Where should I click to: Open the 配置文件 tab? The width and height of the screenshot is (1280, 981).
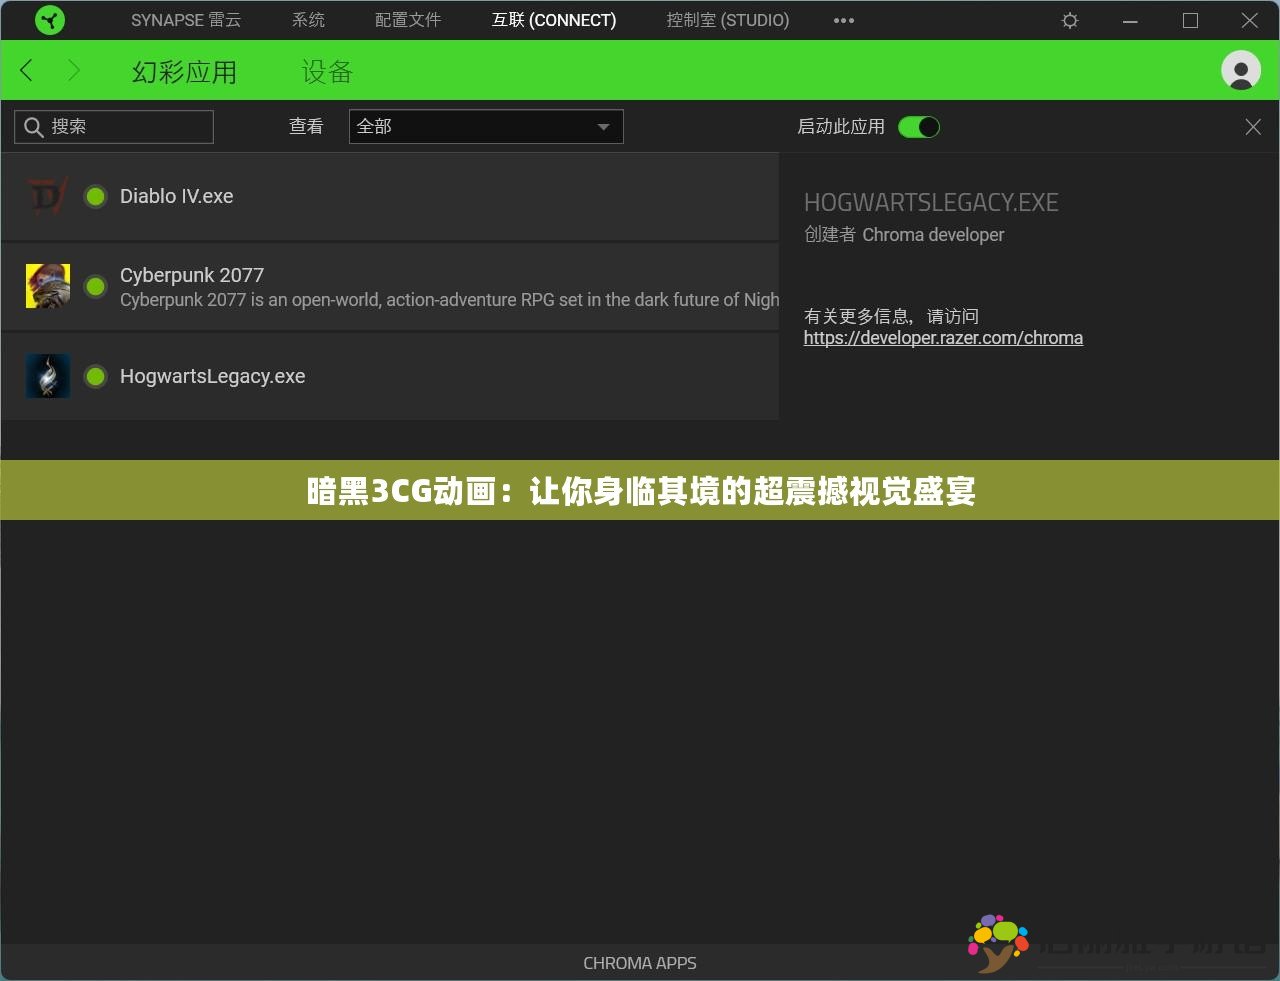click(x=408, y=20)
